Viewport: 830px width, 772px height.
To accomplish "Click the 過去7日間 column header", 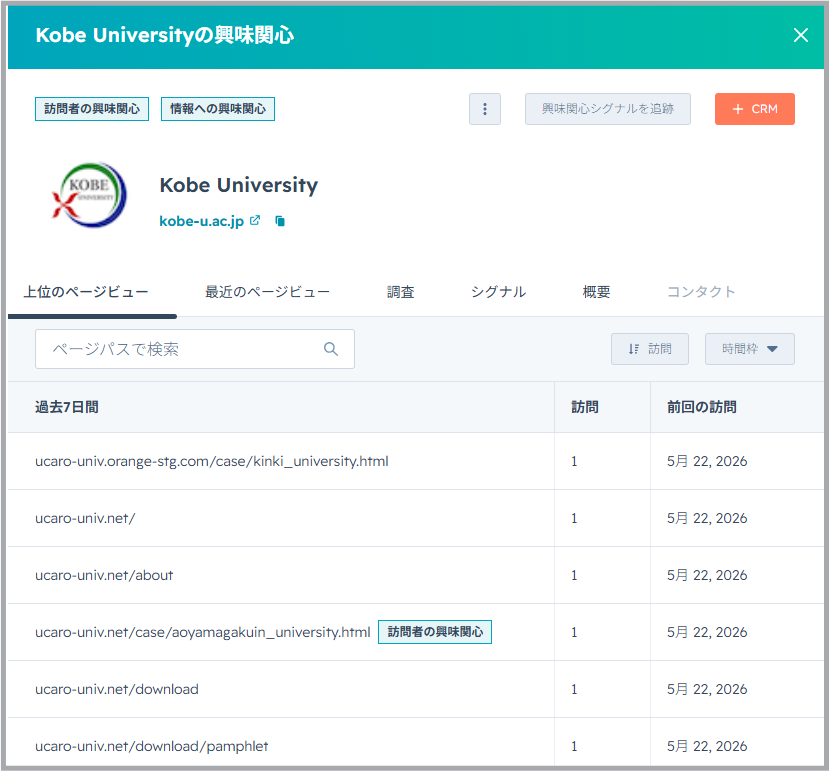I will [67, 407].
